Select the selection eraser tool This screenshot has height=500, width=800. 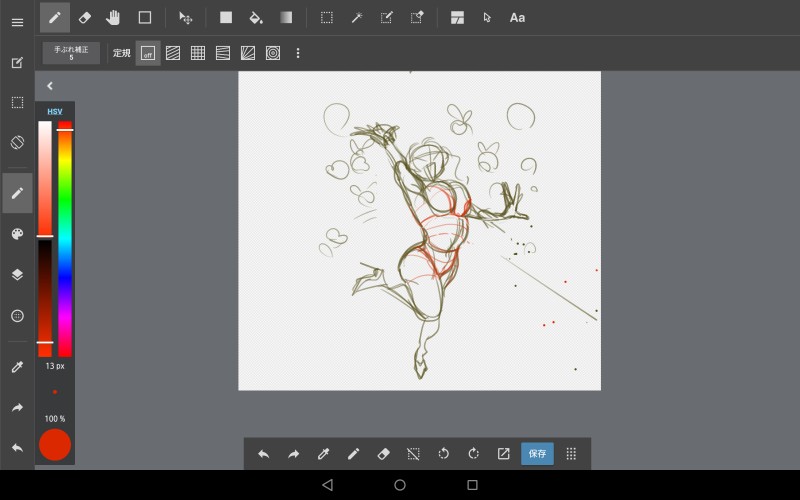click(417, 18)
